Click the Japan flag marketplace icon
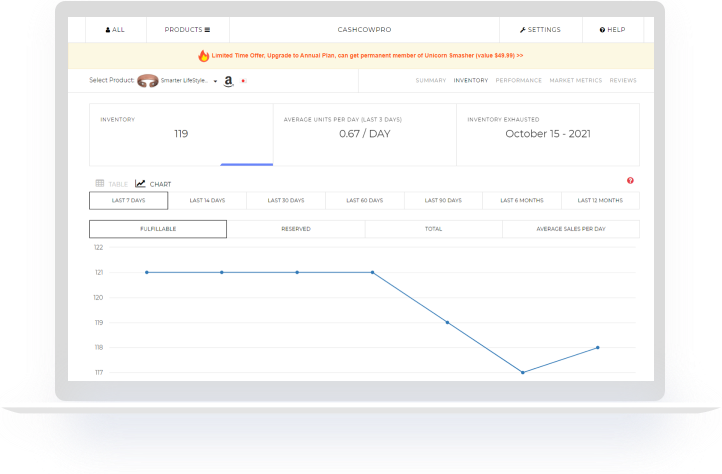The height and width of the screenshot is (474, 722). pos(244,81)
